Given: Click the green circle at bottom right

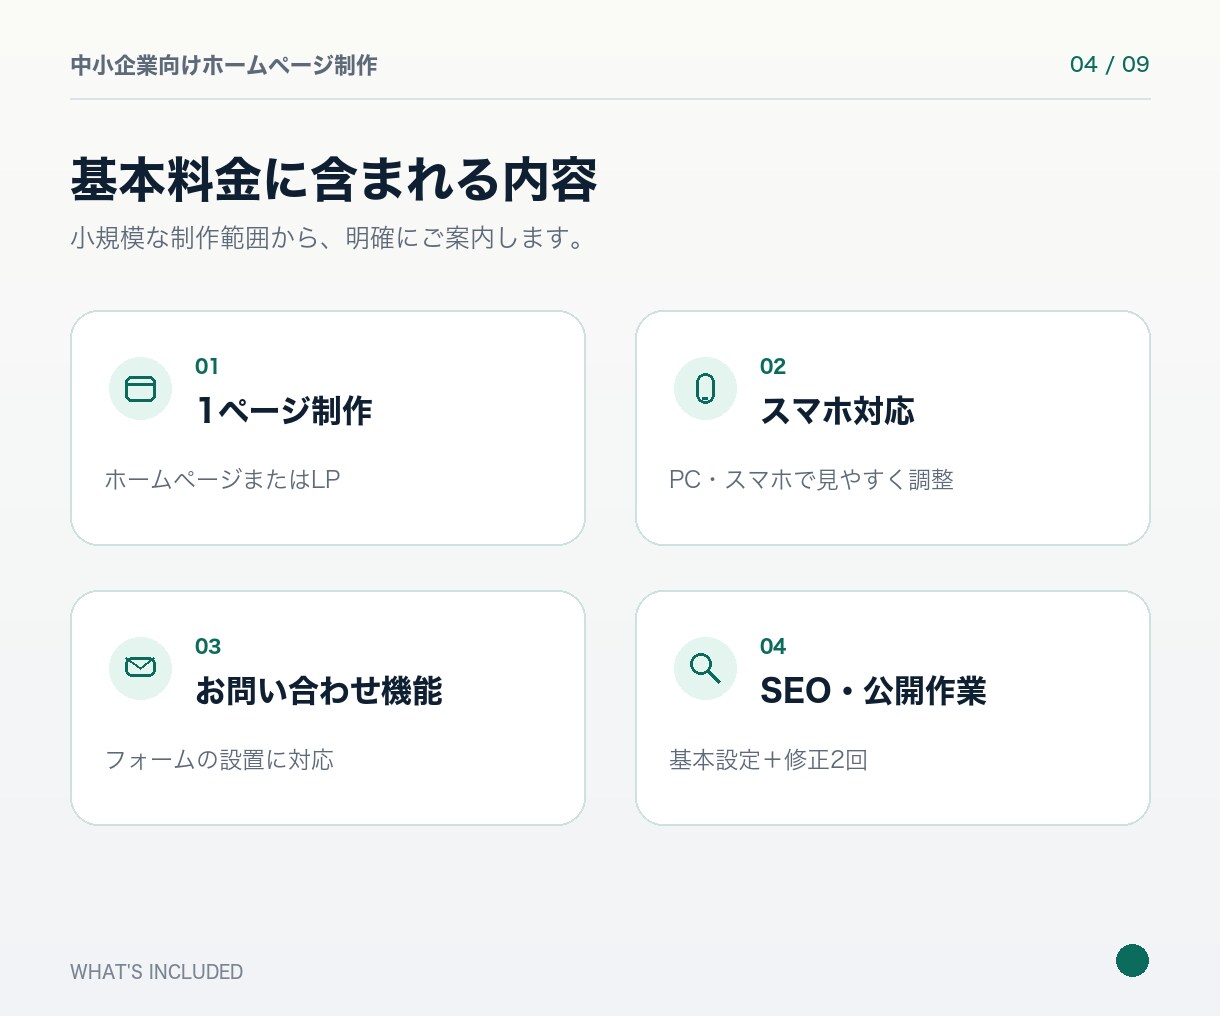Looking at the screenshot, I should (1132, 960).
